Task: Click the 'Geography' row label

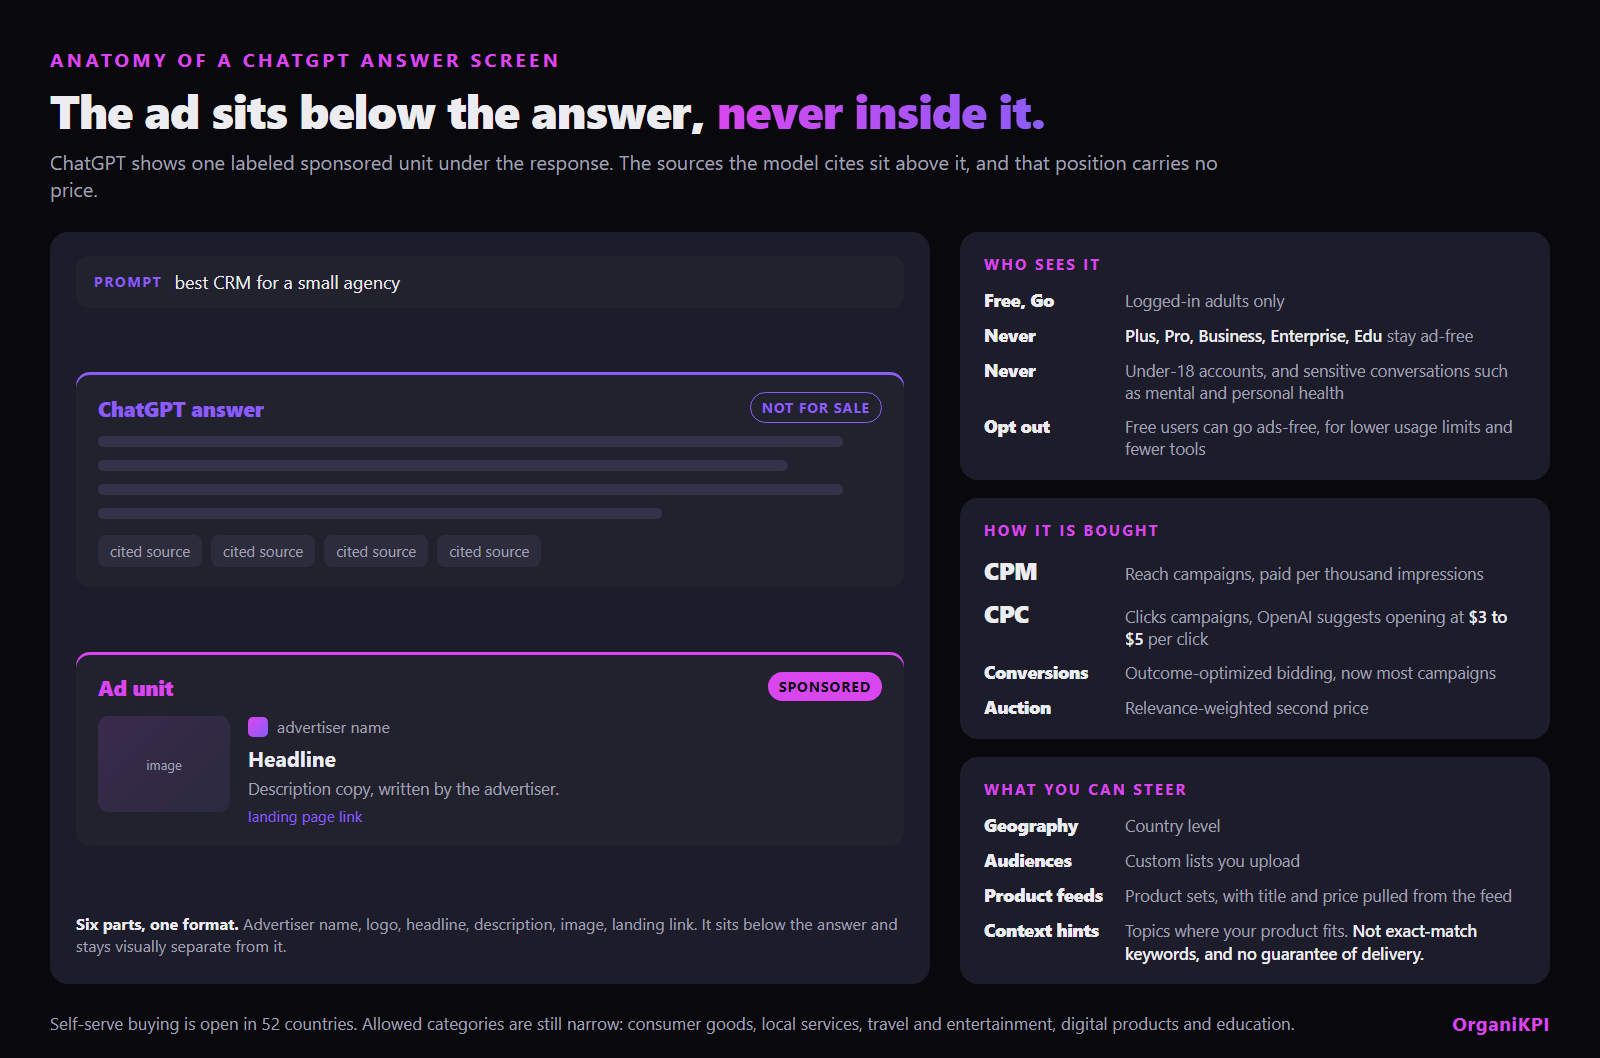Action: 1031,826
